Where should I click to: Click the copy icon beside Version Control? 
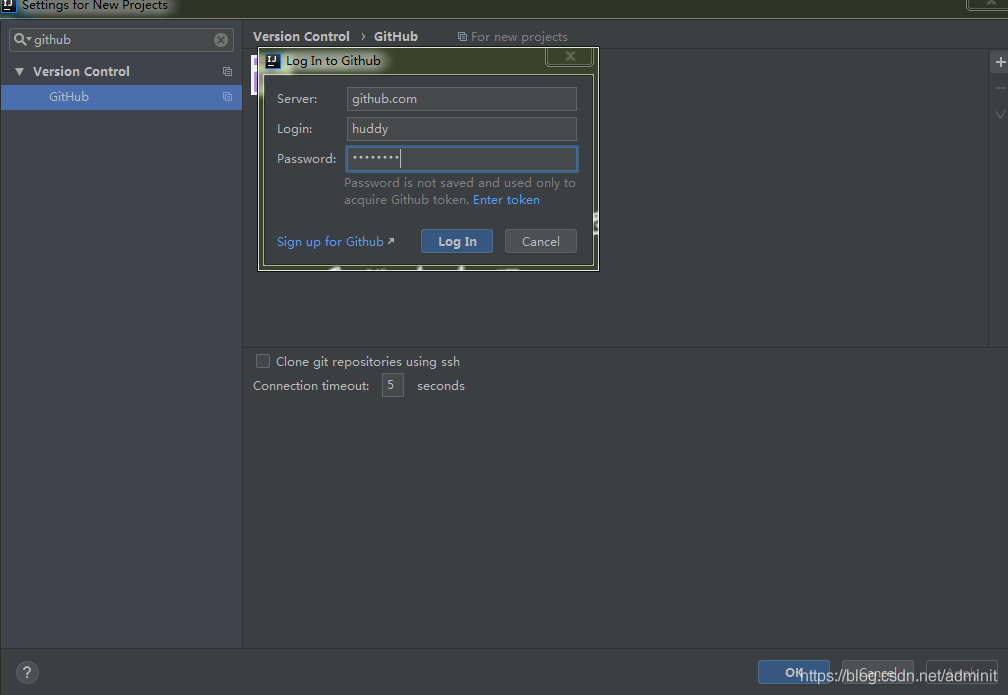pyautogui.click(x=227, y=71)
